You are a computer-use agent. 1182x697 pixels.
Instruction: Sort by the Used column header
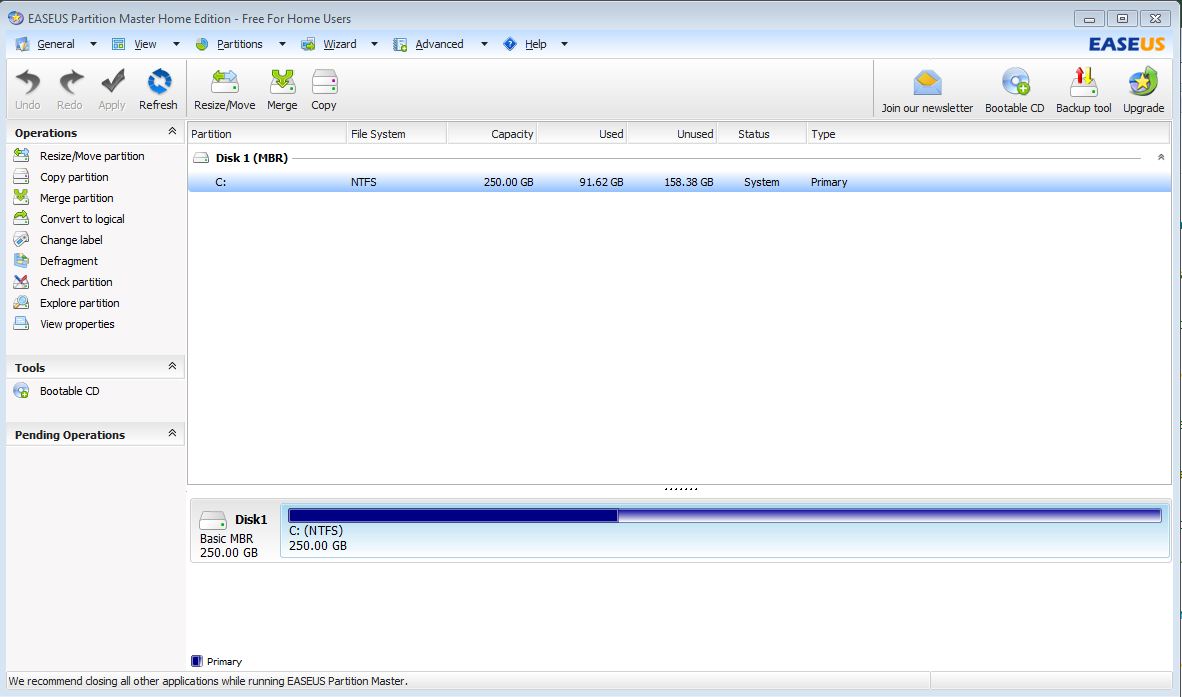click(581, 134)
